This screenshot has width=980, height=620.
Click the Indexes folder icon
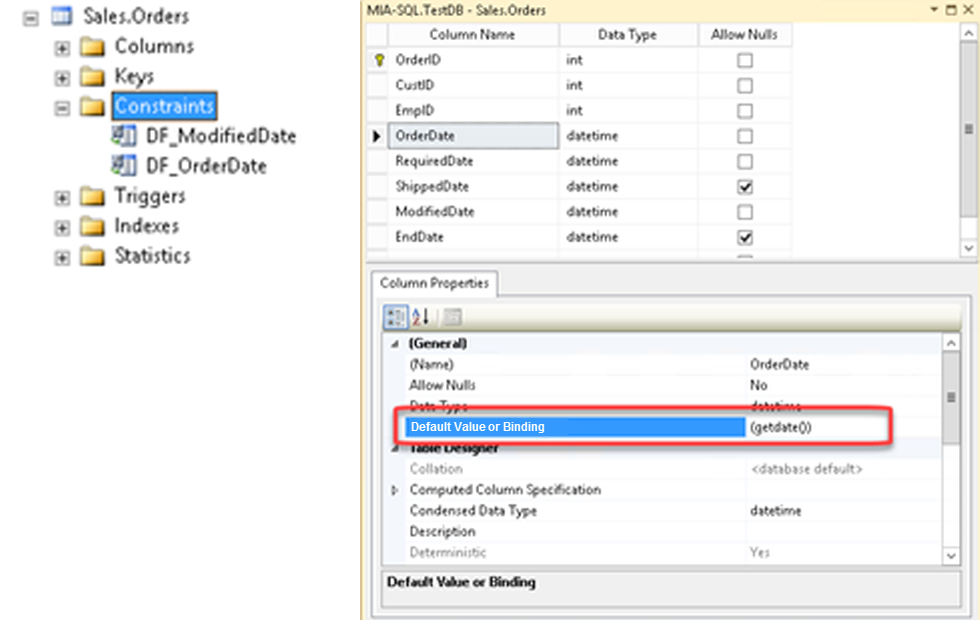(92, 227)
